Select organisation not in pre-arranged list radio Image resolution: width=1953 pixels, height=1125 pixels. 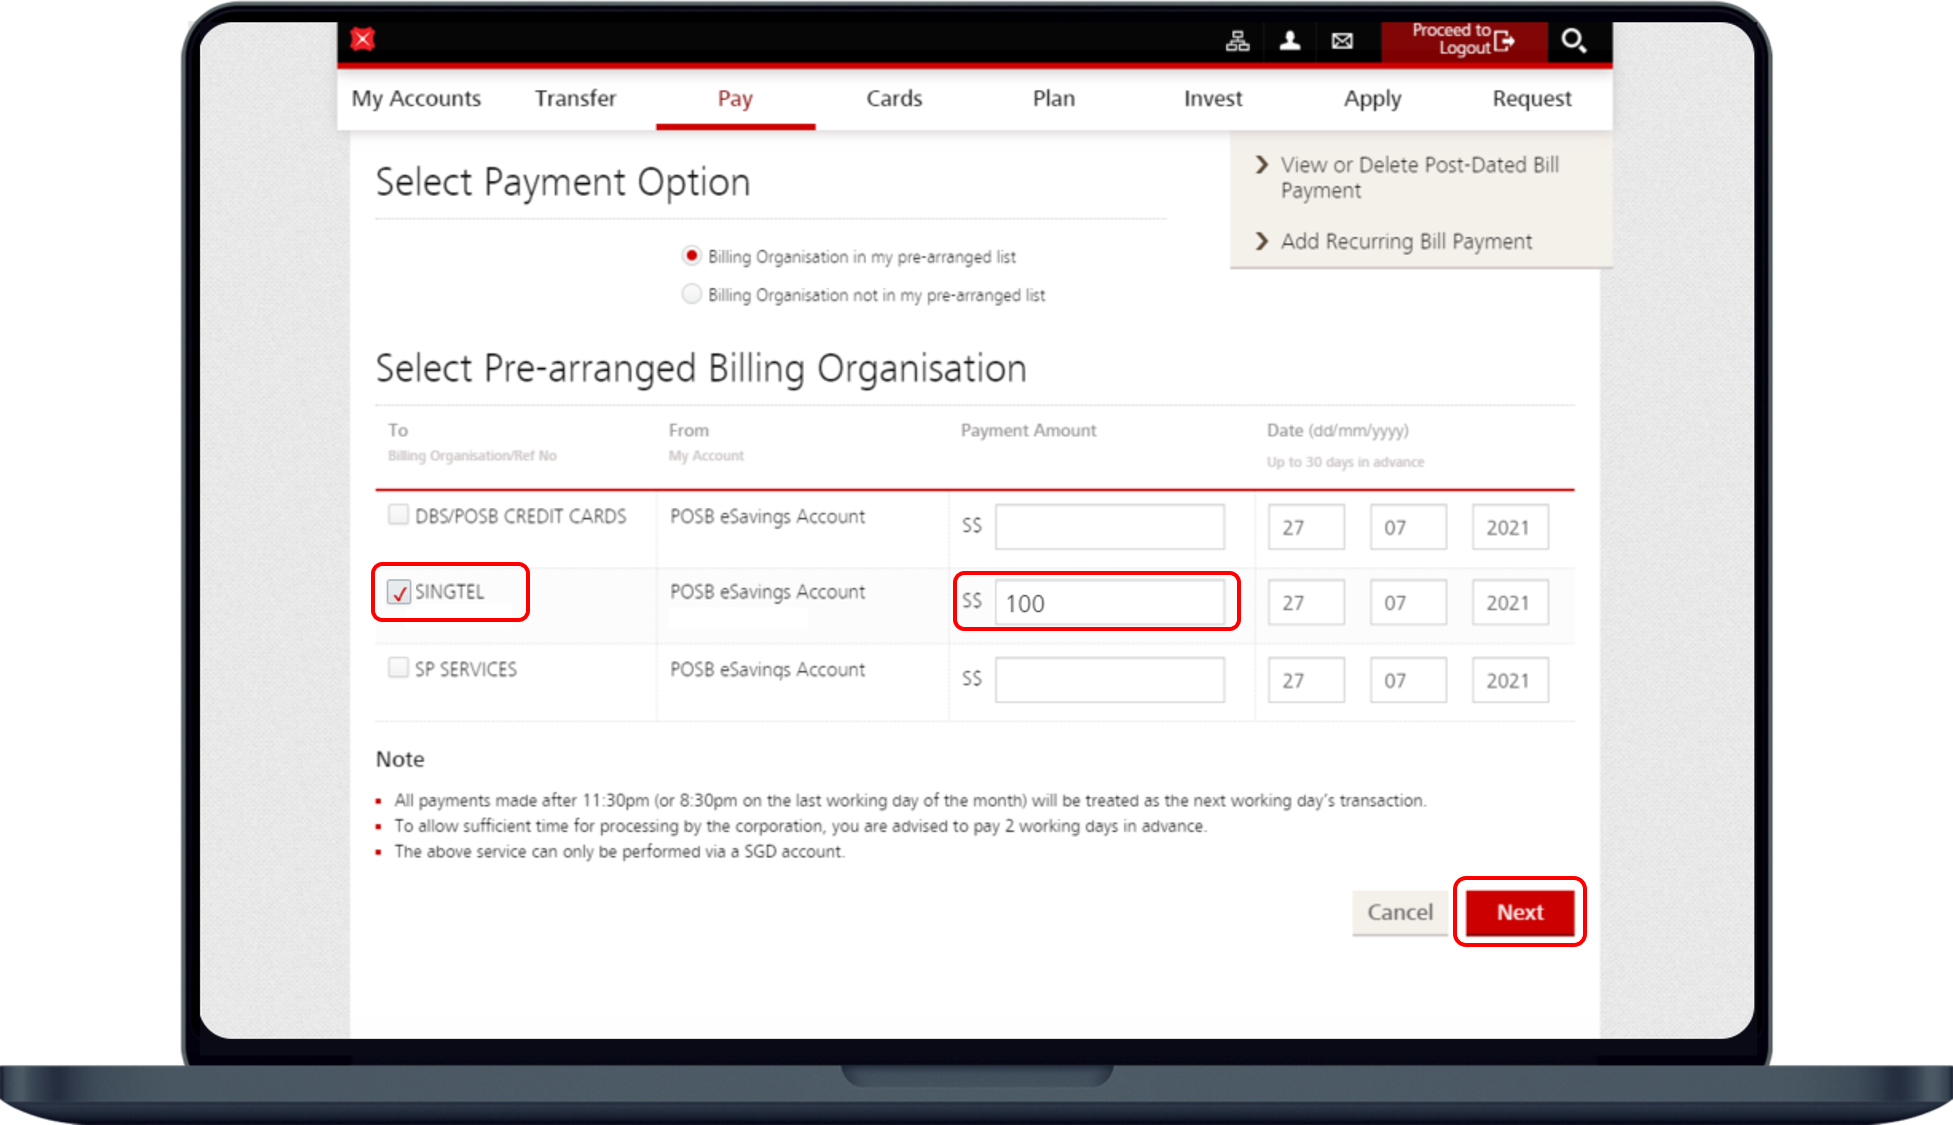[691, 294]
